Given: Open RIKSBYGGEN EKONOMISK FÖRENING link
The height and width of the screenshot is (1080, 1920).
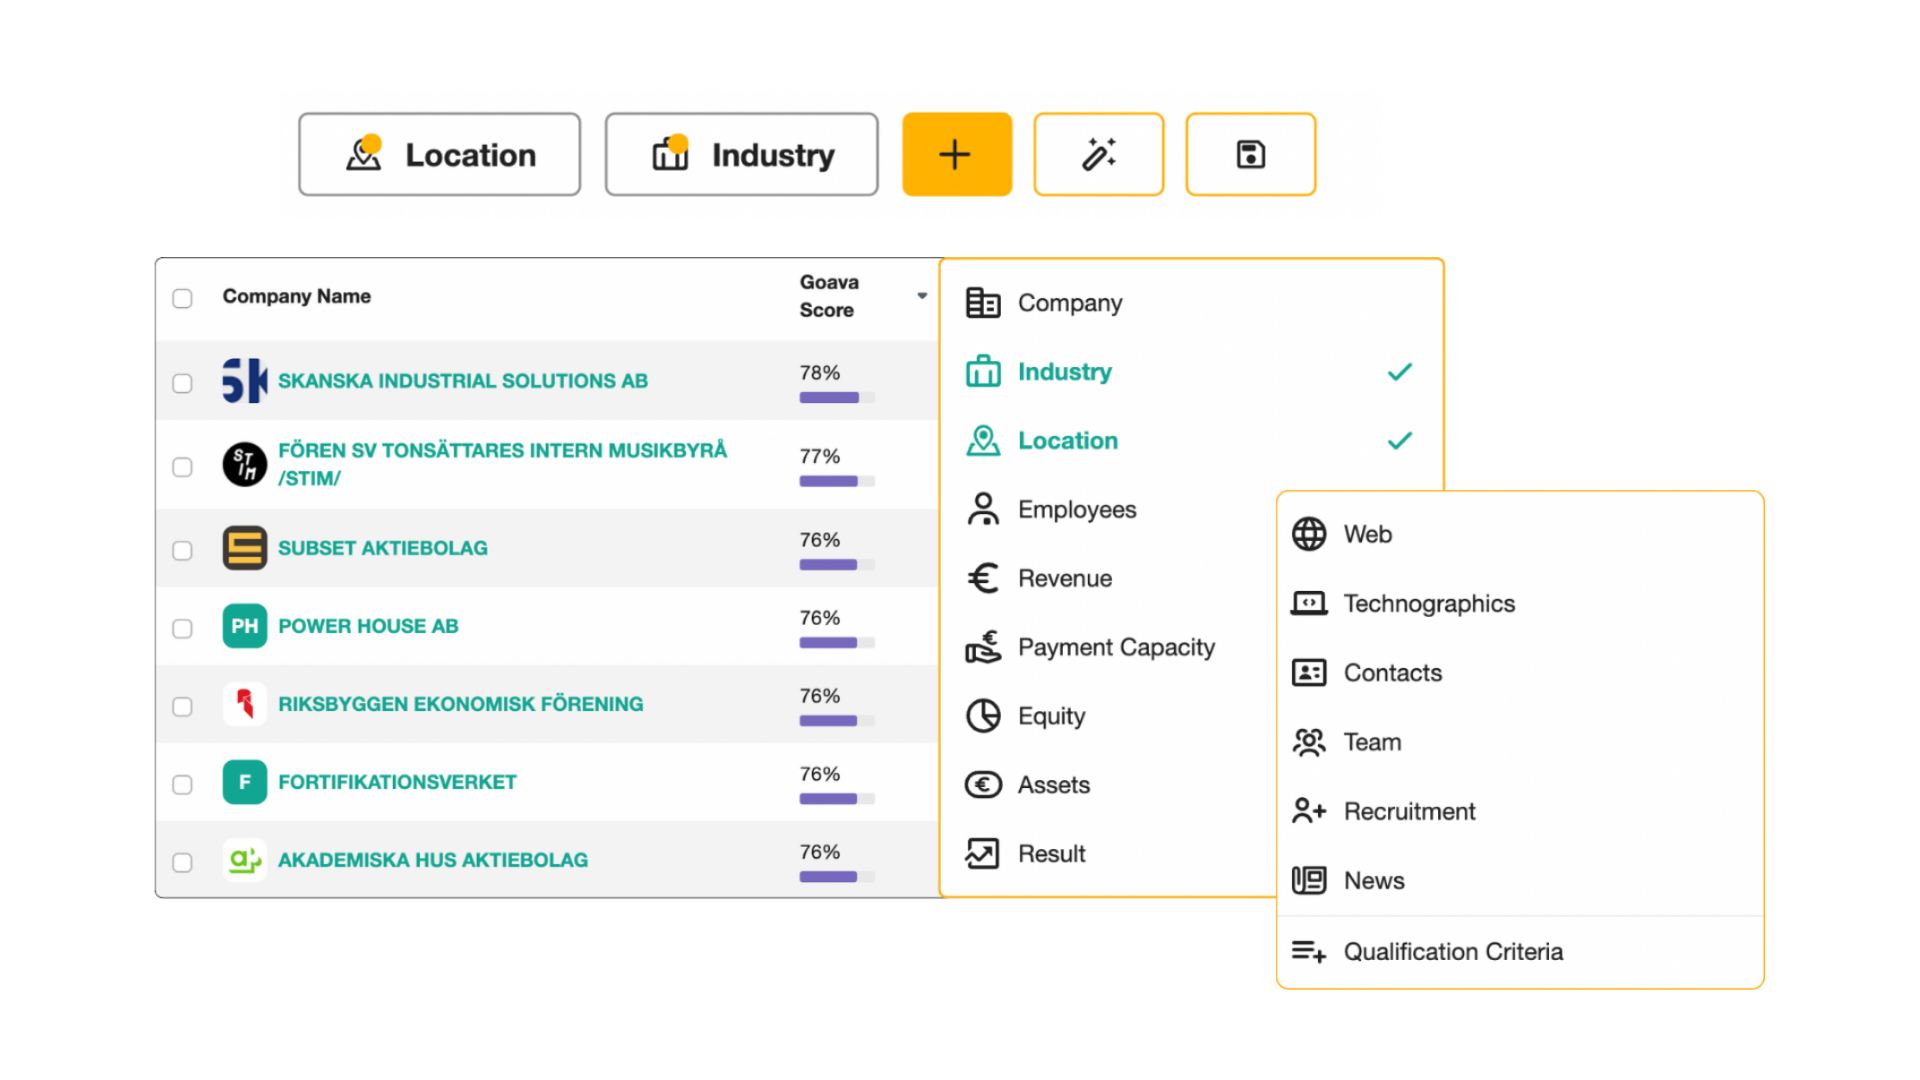Looking at the screenshot, I should (461, 704).
